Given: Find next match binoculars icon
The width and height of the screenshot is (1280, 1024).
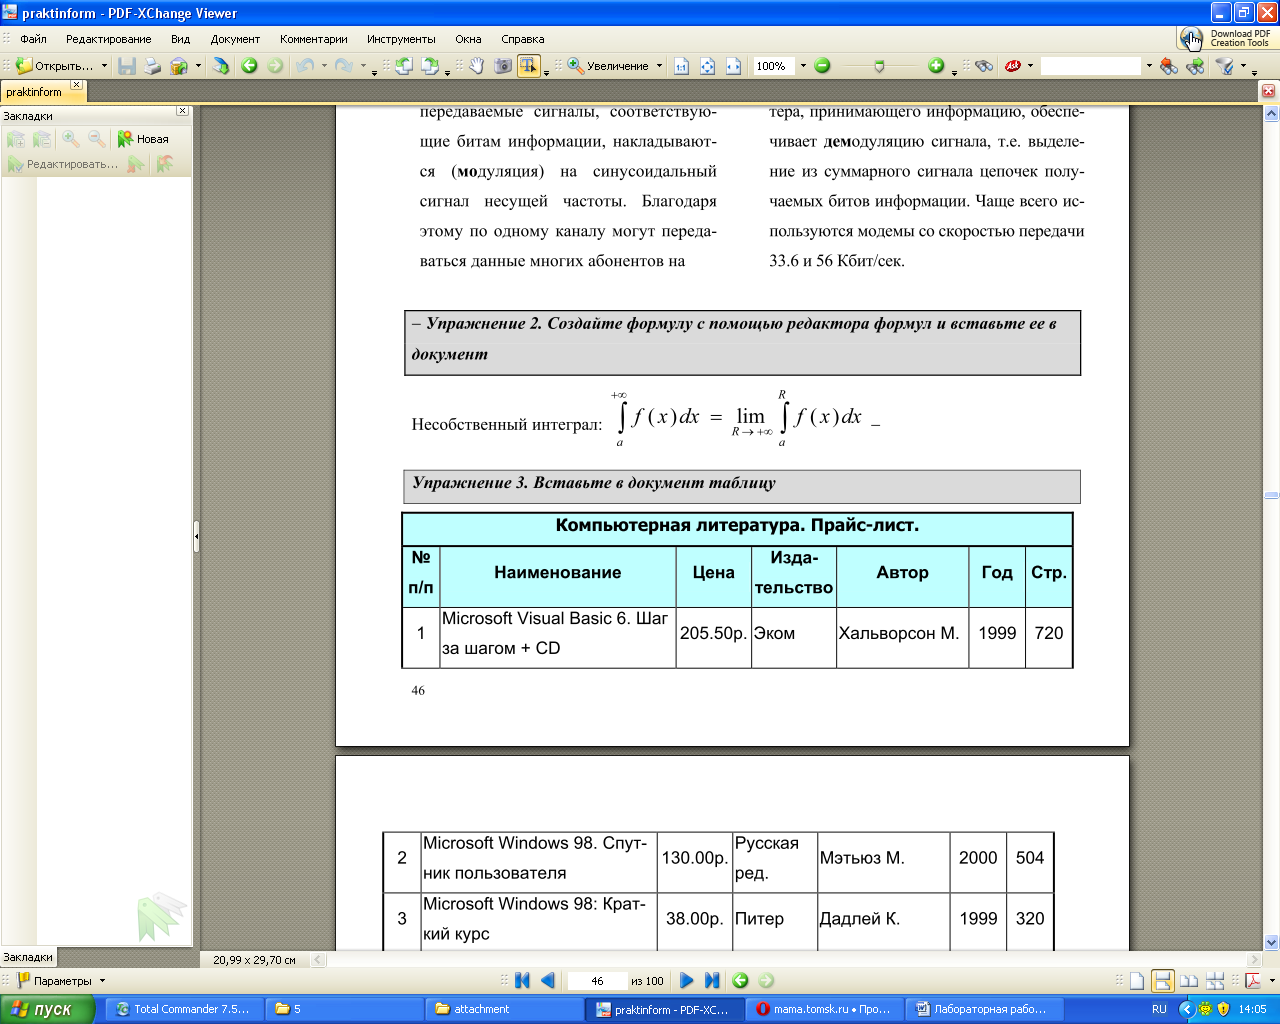Looking at the screenshot, I should [1195, 66].
